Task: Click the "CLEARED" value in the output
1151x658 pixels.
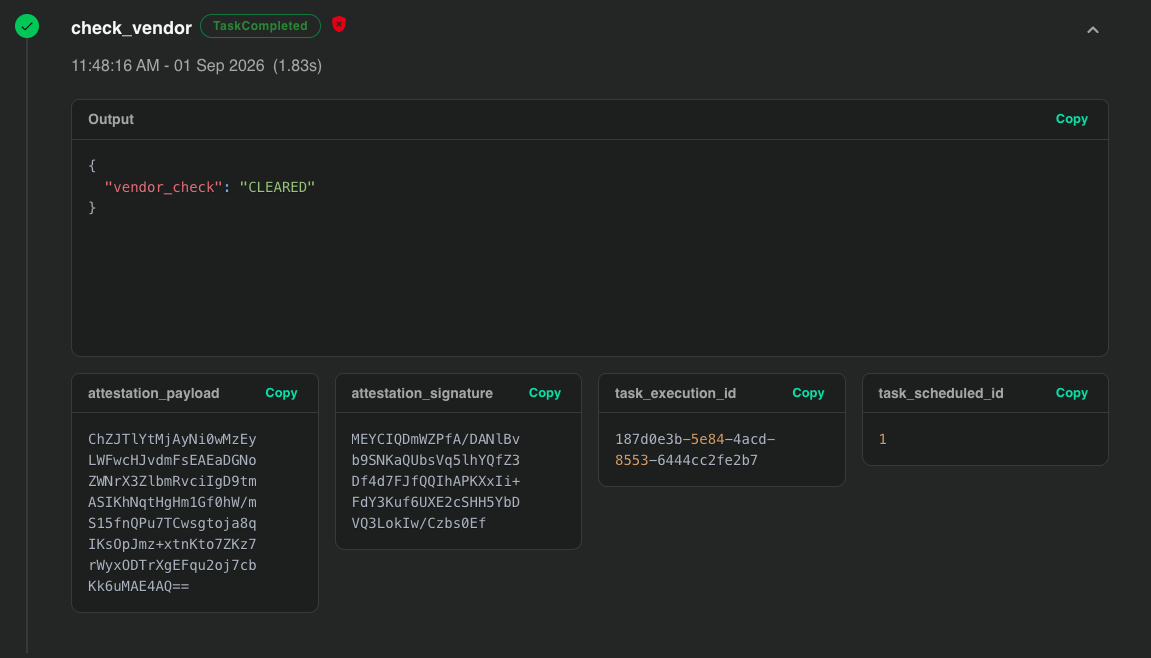Action: point(277,187)
